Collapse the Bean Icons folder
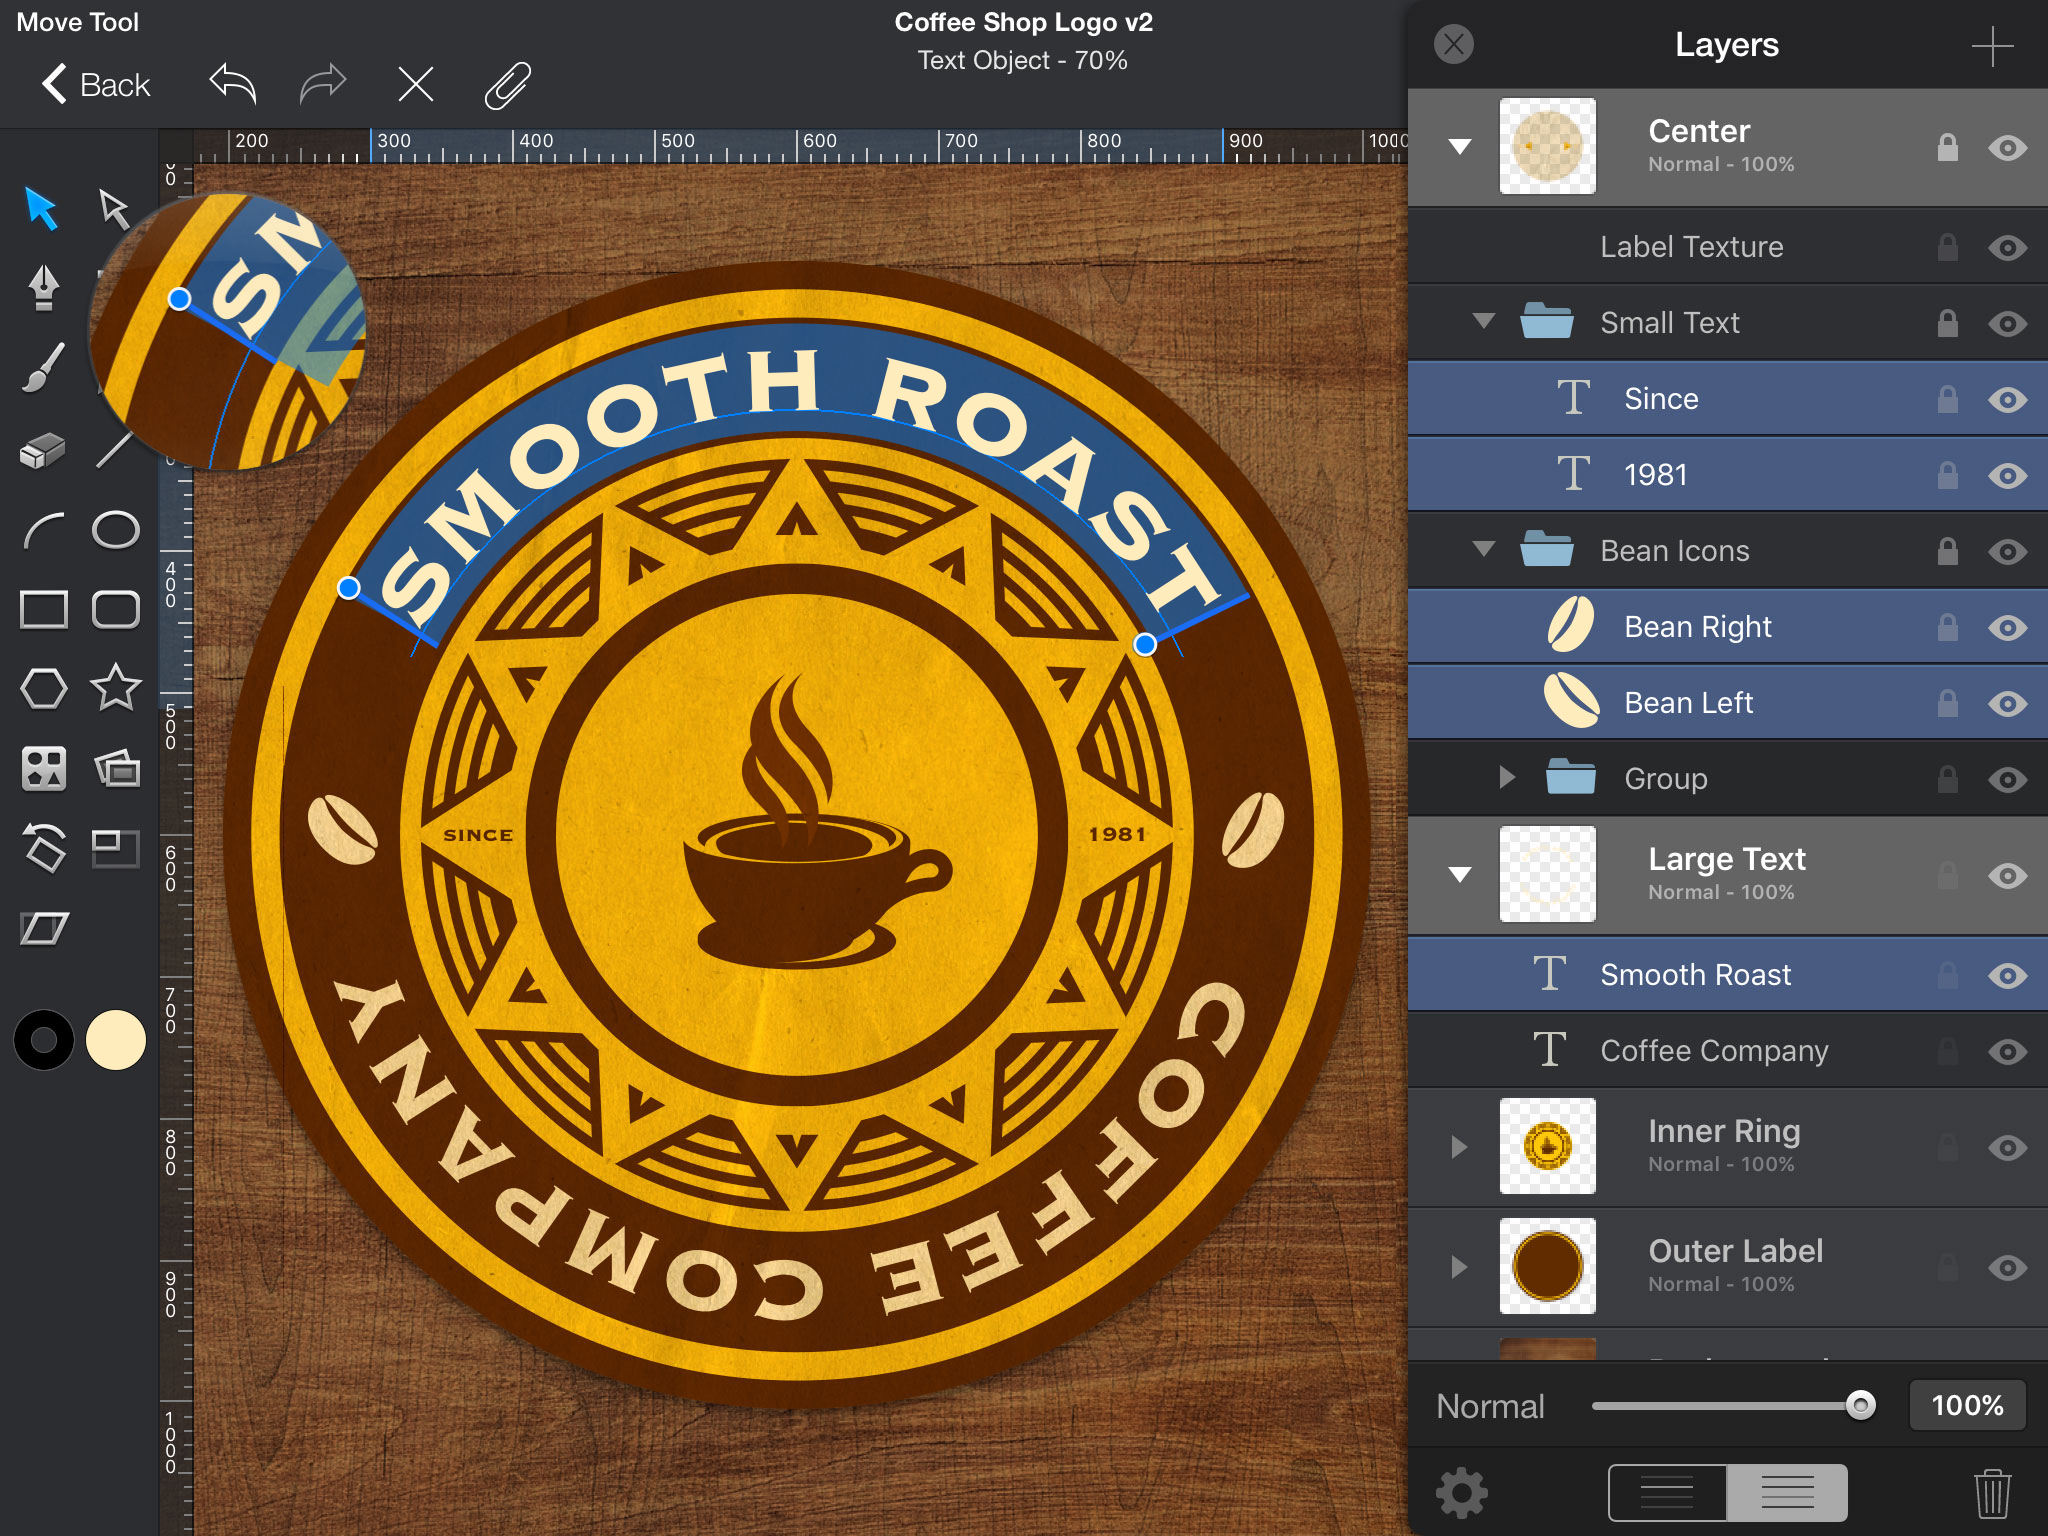Screen dimensions: 2048x1536 1483,550
